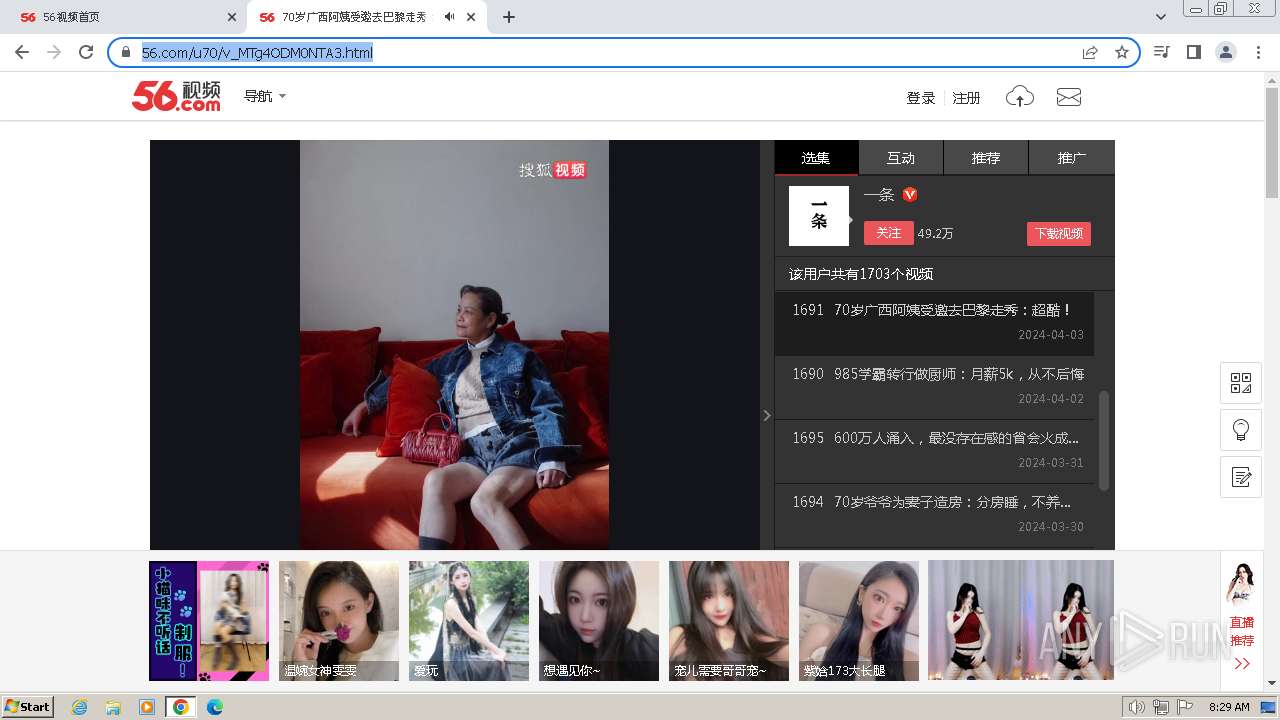Open the mail messages icon
Screen dimensions: 1280x720
tap(1069, 97)
